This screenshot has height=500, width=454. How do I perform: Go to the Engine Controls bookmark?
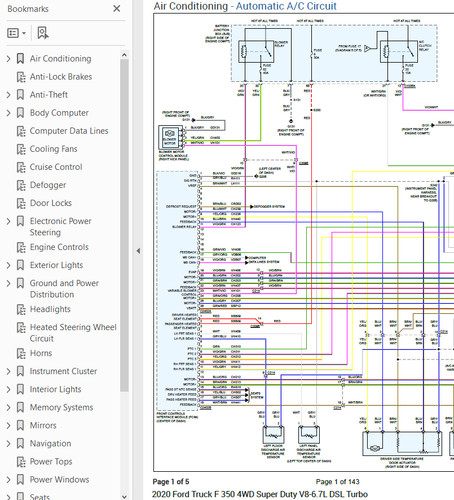tap(59, 247)
